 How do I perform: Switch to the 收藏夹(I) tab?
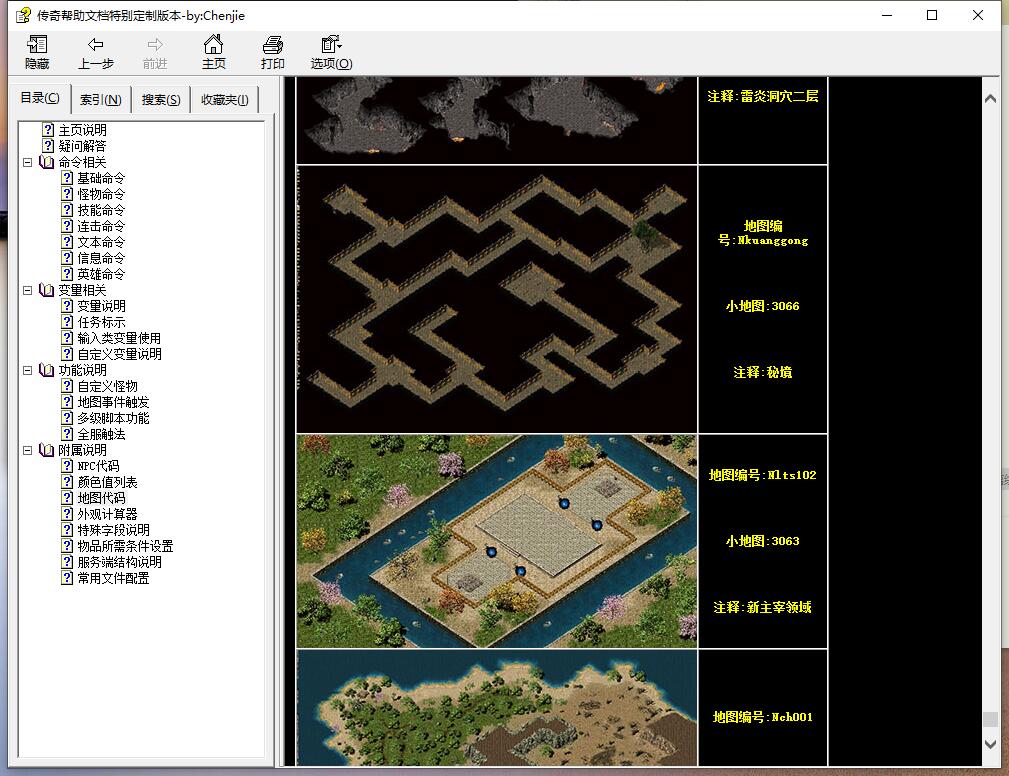click(x=225, y=100)
